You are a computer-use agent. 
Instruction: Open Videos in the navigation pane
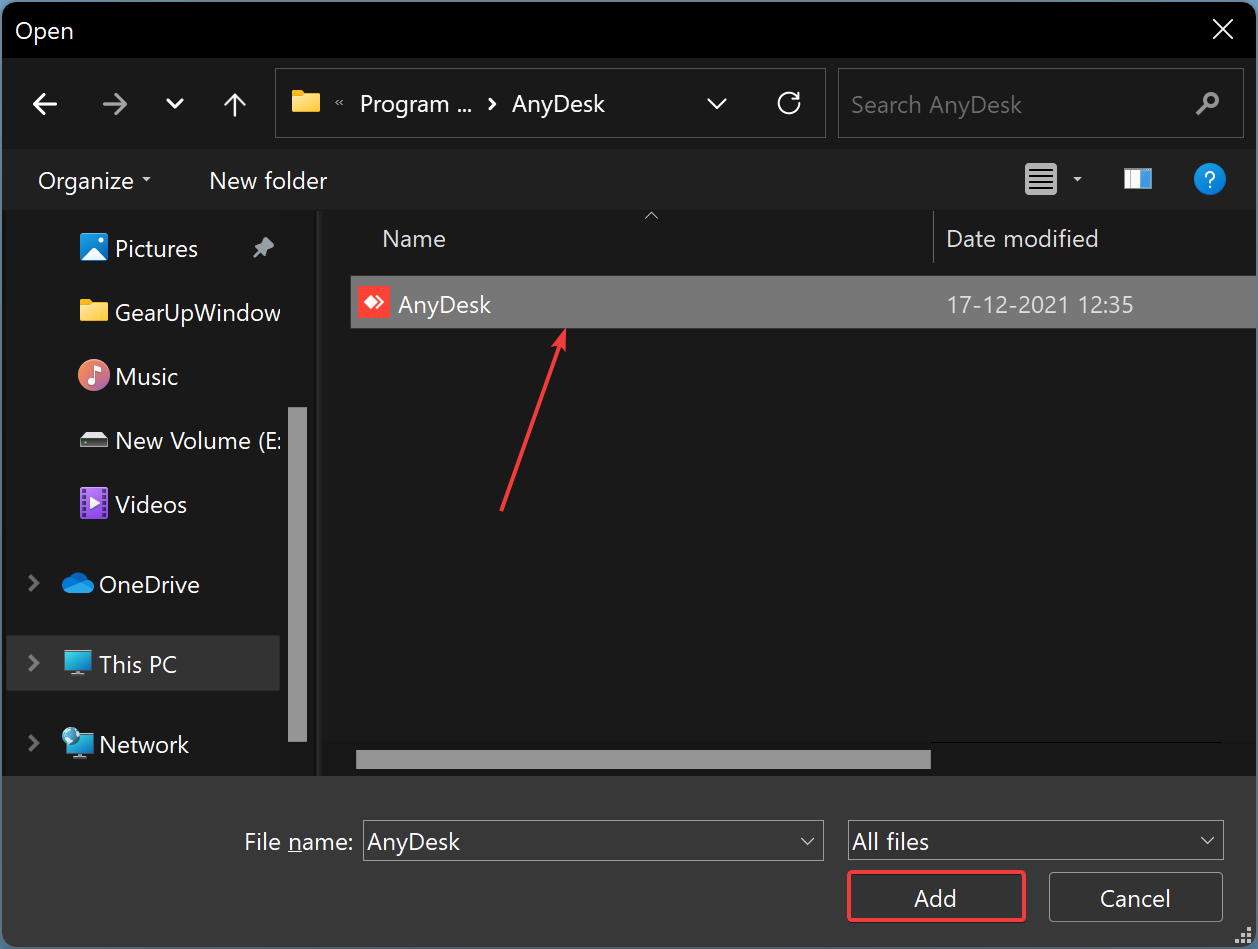pyautogui.click(x=133, y=504)
